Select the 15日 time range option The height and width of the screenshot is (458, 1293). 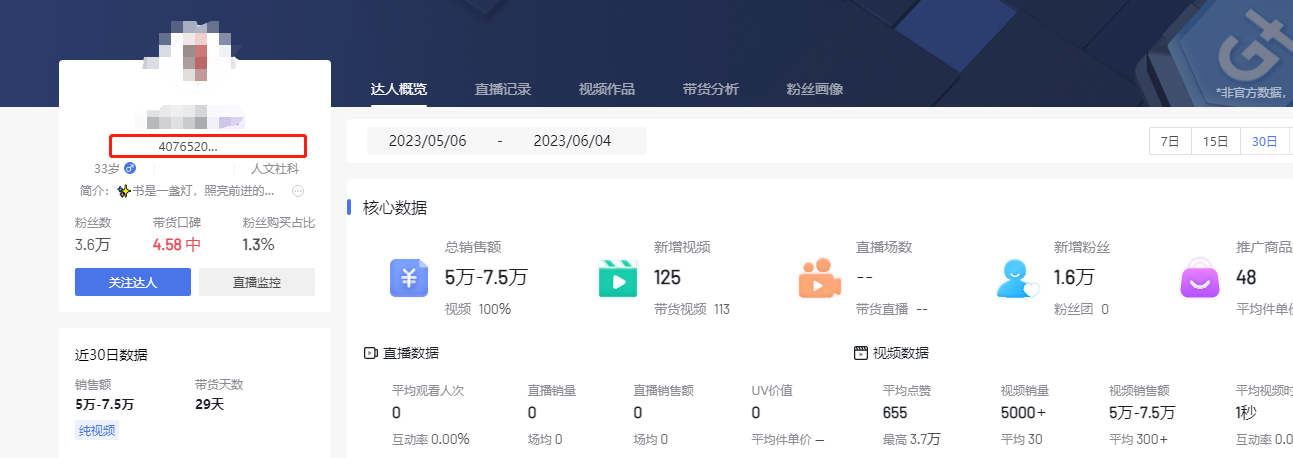pyautogui.click(x=1215, y=142)
